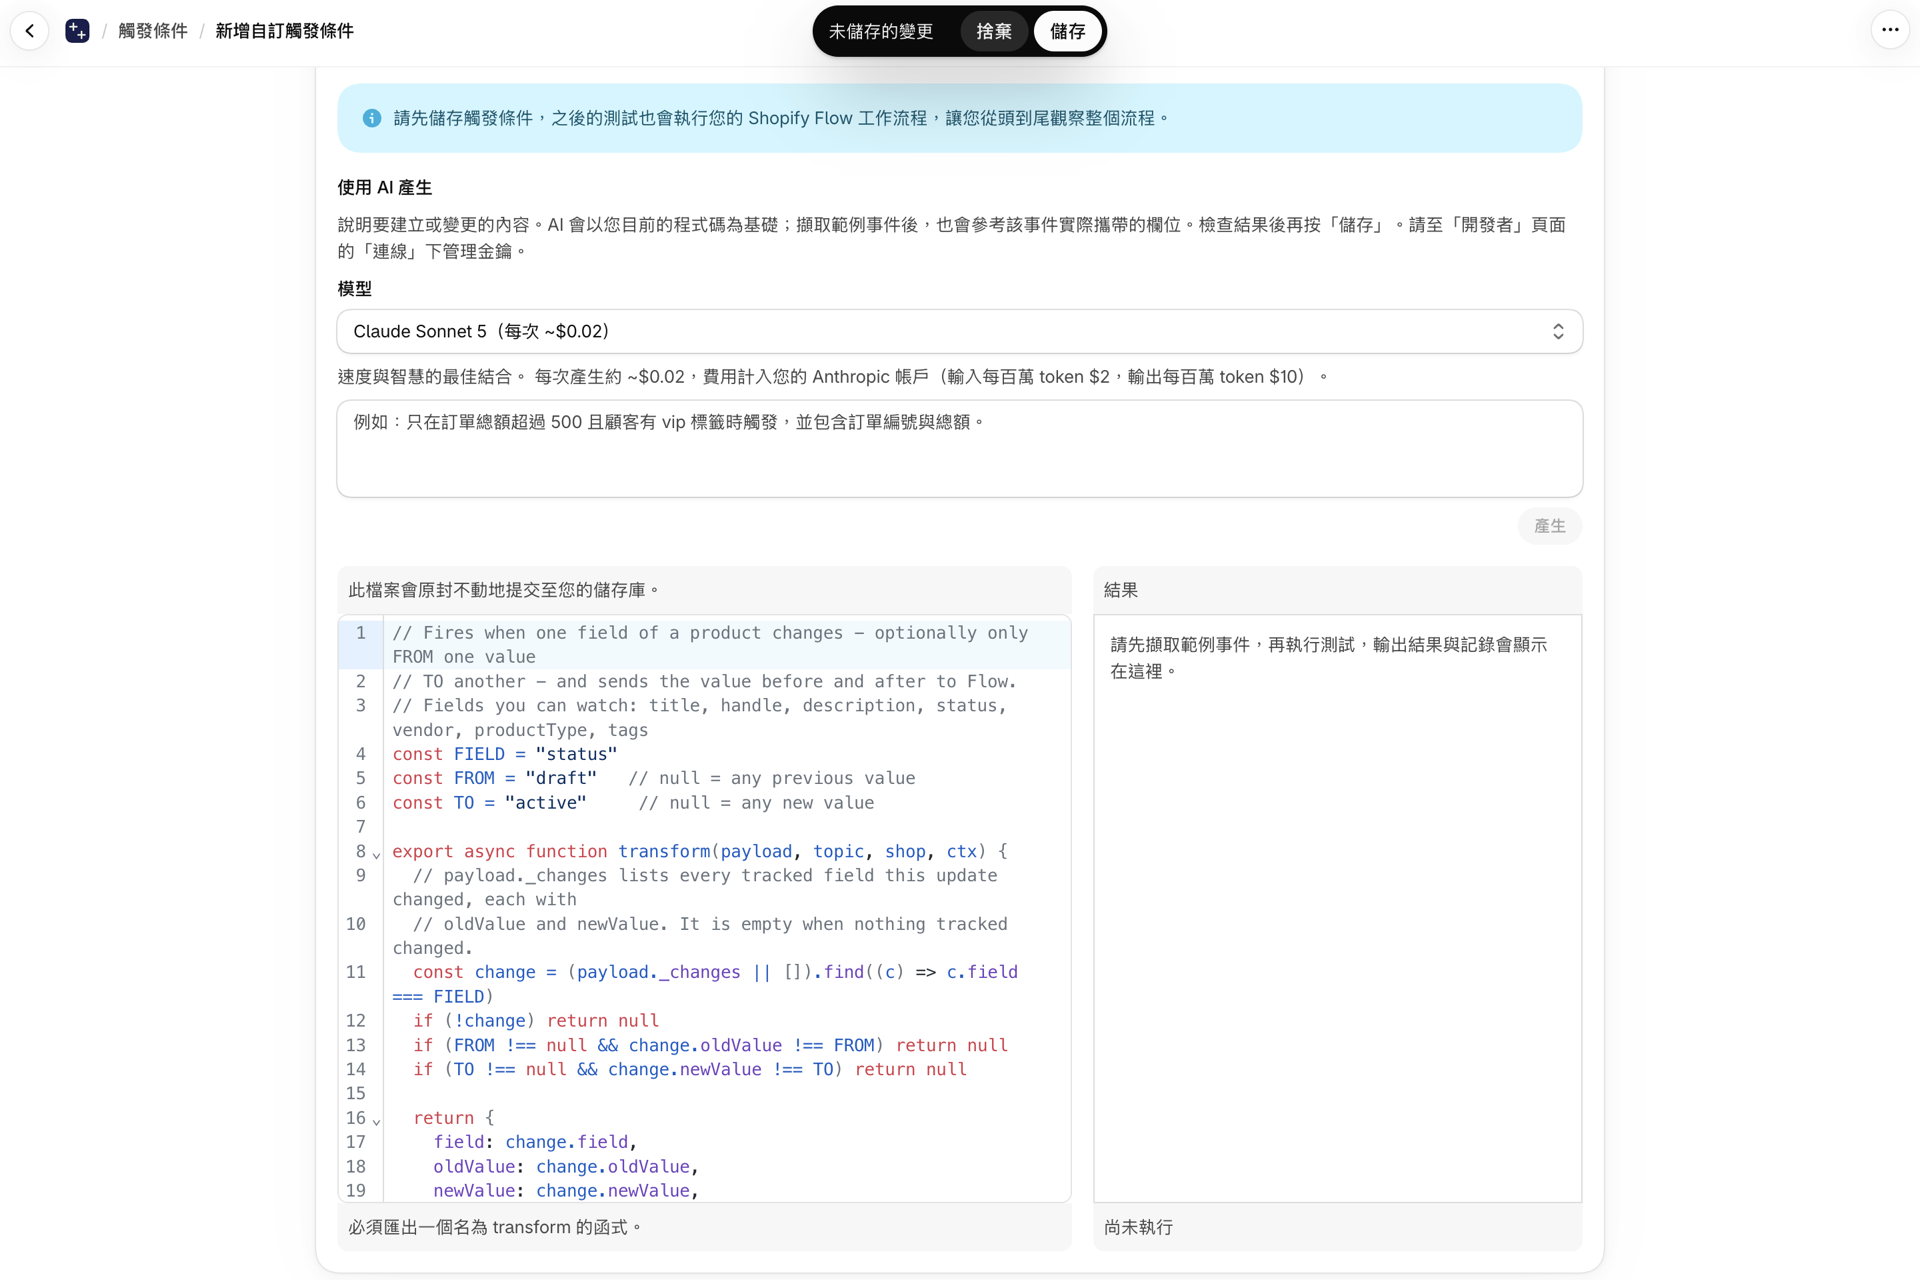Click the 使用 AI 產生 heading
The width and height of the screenshot is (1920, 1280).
pos(384,187)
